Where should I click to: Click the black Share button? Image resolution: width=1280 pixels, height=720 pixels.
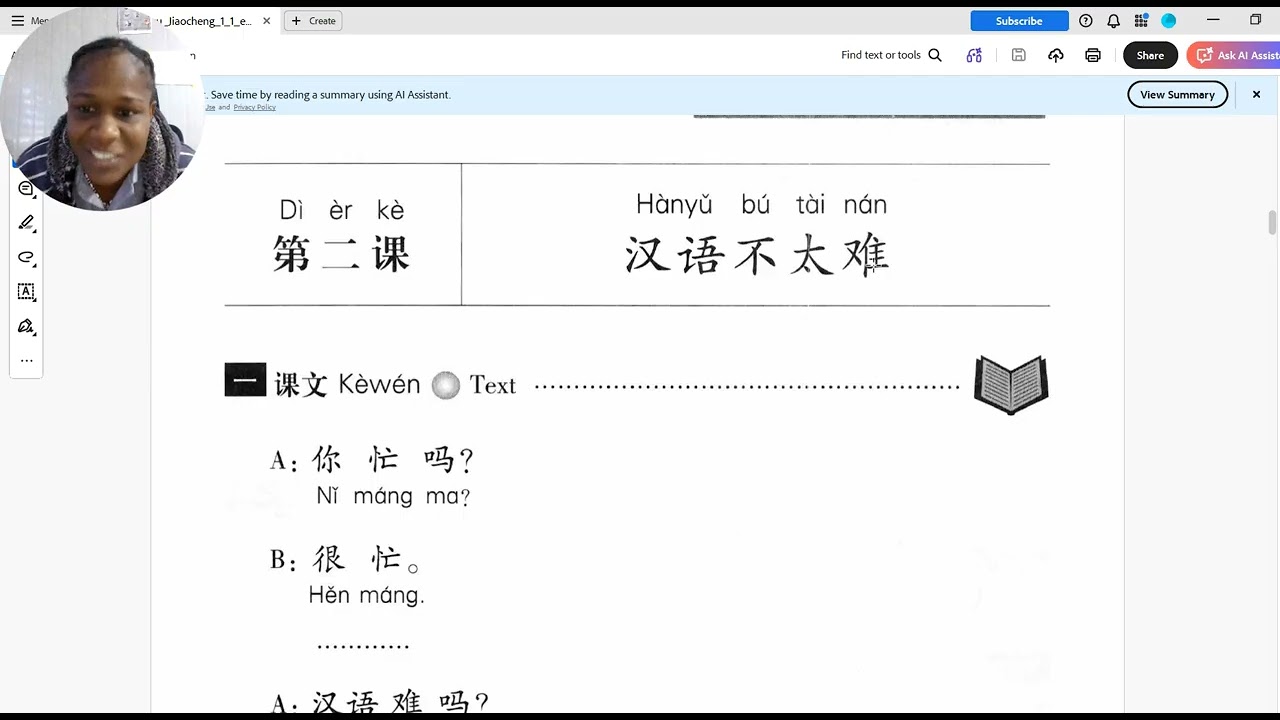1150,55
